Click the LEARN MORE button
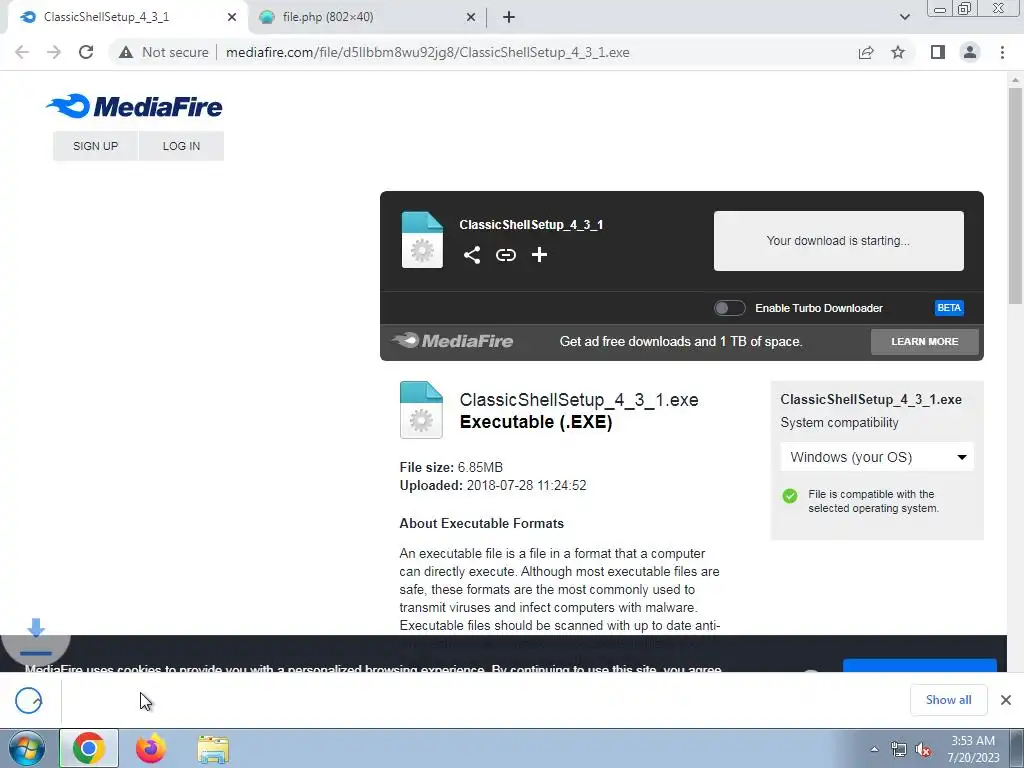The image size is (1024, 768). [925, 342]
